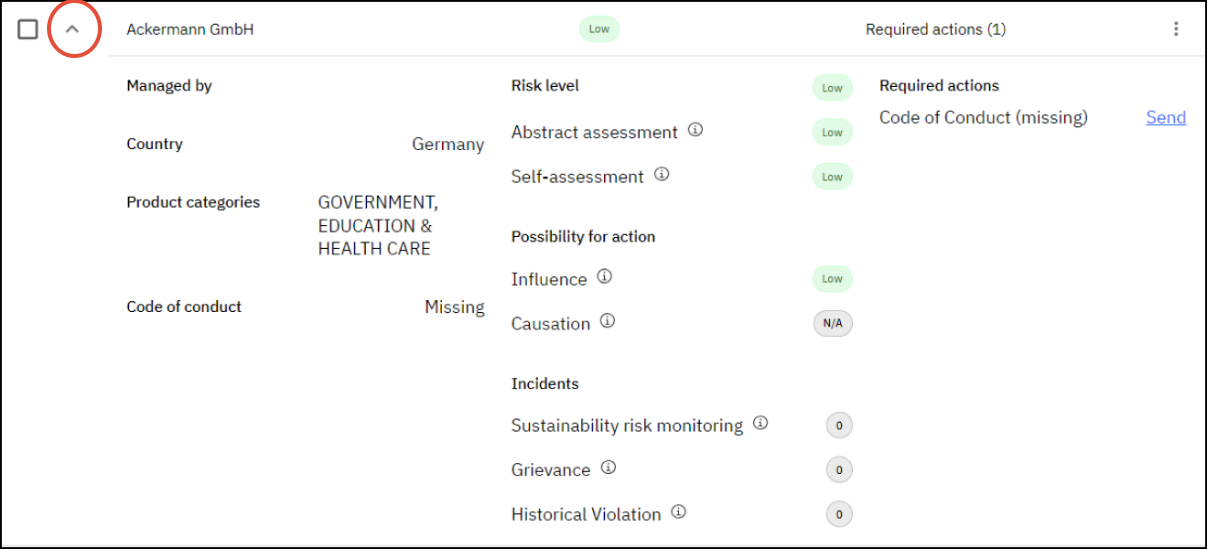Screen dimensions: 1207x549
Task: Click the Low badge in row header
Action: (x=599, y=29)
